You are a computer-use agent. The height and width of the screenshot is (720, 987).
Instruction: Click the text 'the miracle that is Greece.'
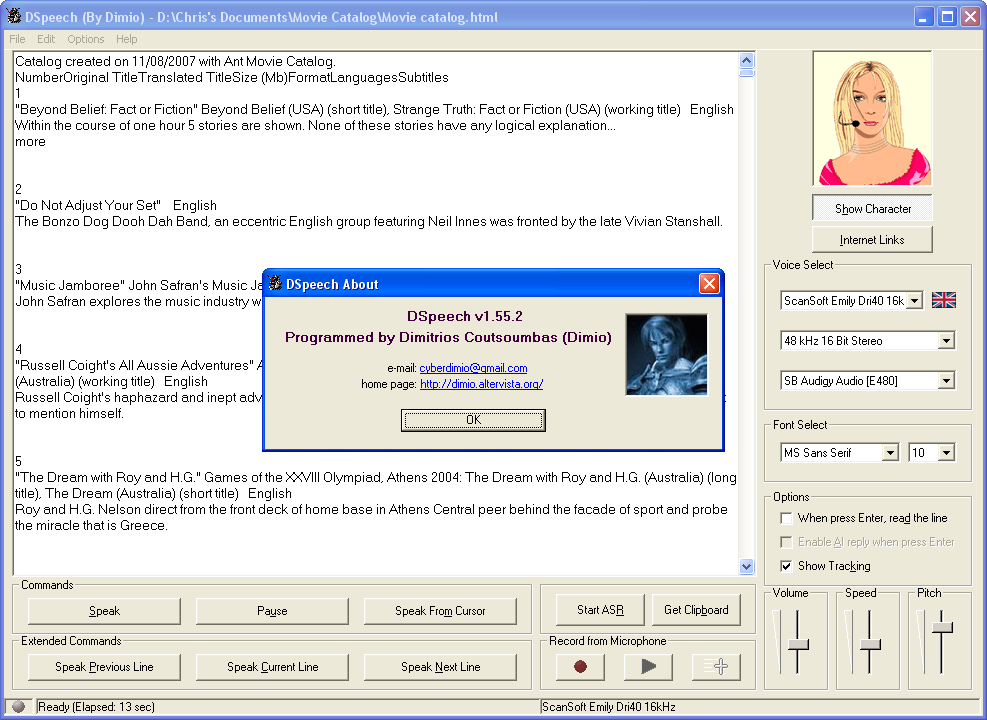(91, 526)
